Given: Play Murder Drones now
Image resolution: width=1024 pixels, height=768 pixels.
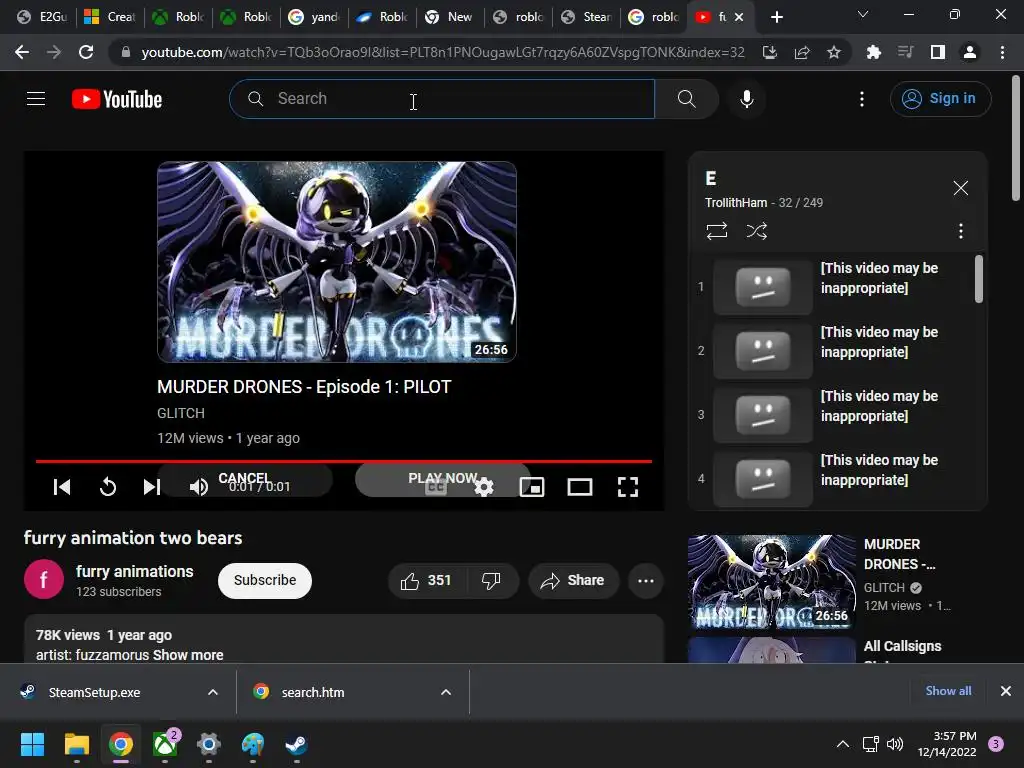Looking at the screenshot, I should click(x=443, y=479).
